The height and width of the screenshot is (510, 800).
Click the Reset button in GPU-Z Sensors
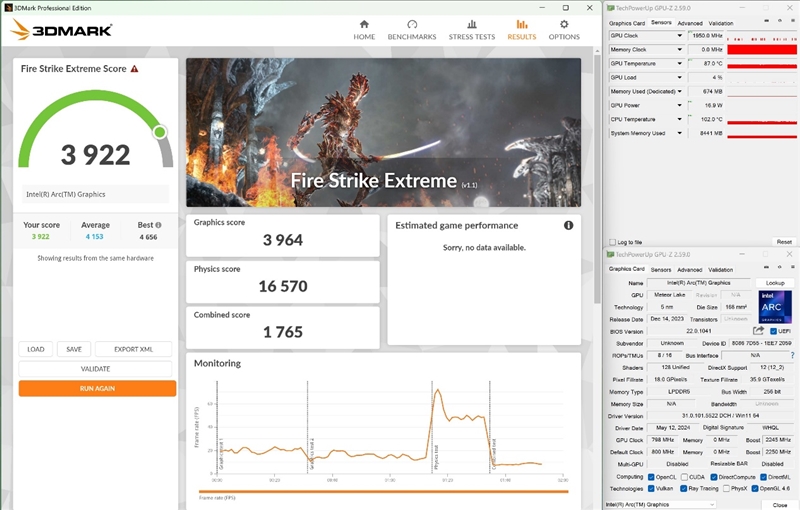(x=784, y=242)
